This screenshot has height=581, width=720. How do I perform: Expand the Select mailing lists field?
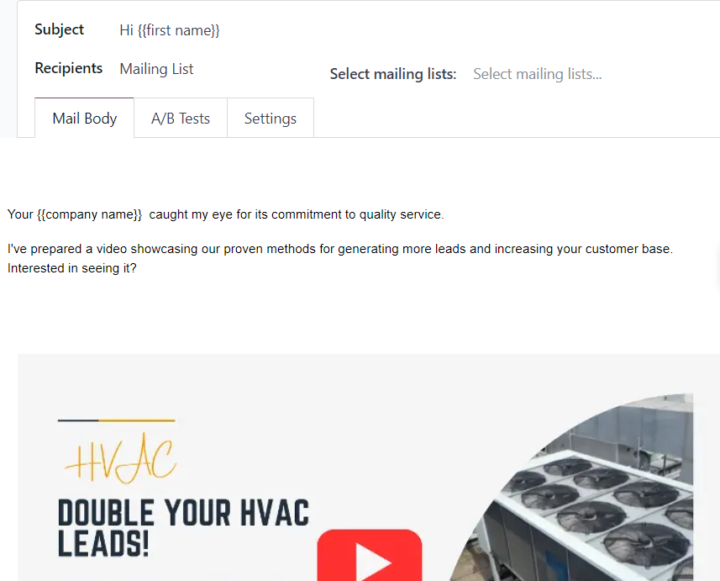point(537,74)
